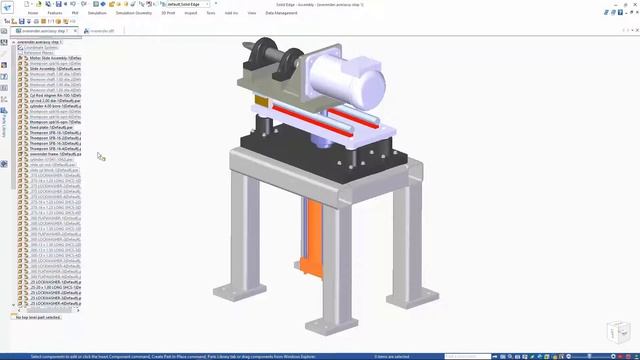The width and height of the screenshot is (640, 360).
Task: Toggle Coordinate Systems checkbox in PathFinder
Action: 20,48
